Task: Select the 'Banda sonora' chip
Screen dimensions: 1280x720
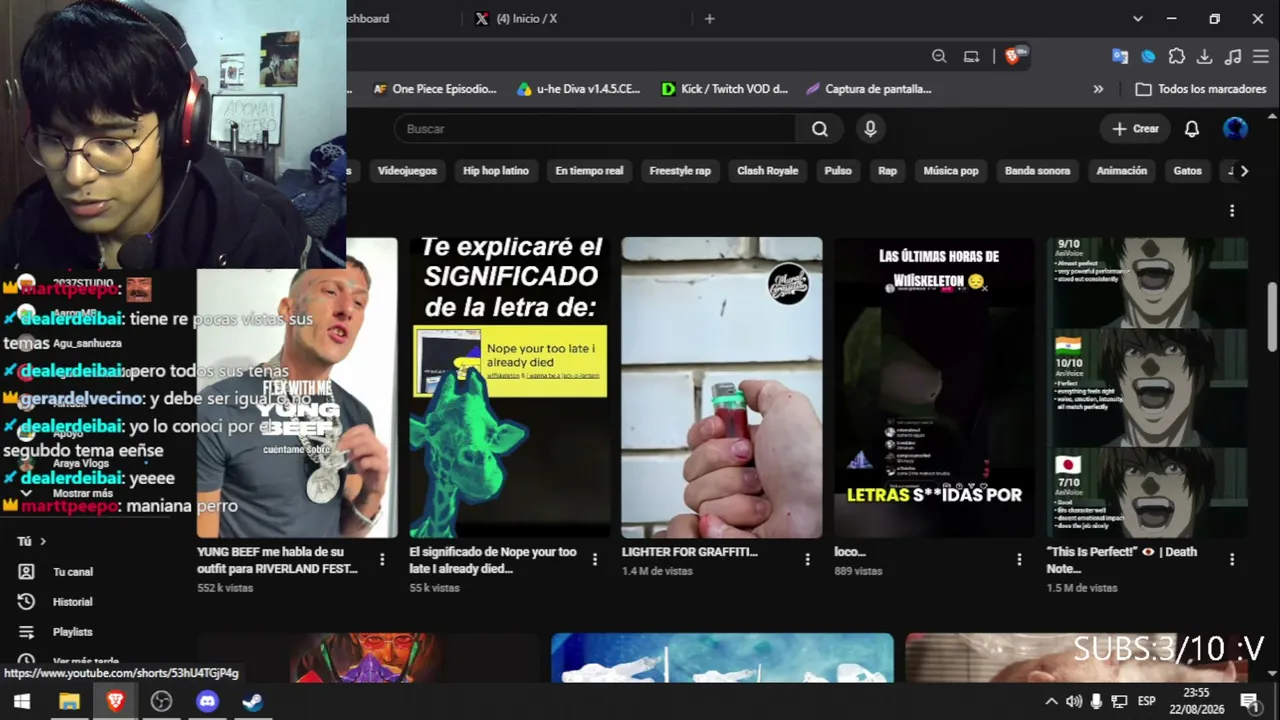Action: pos(1038,171)
